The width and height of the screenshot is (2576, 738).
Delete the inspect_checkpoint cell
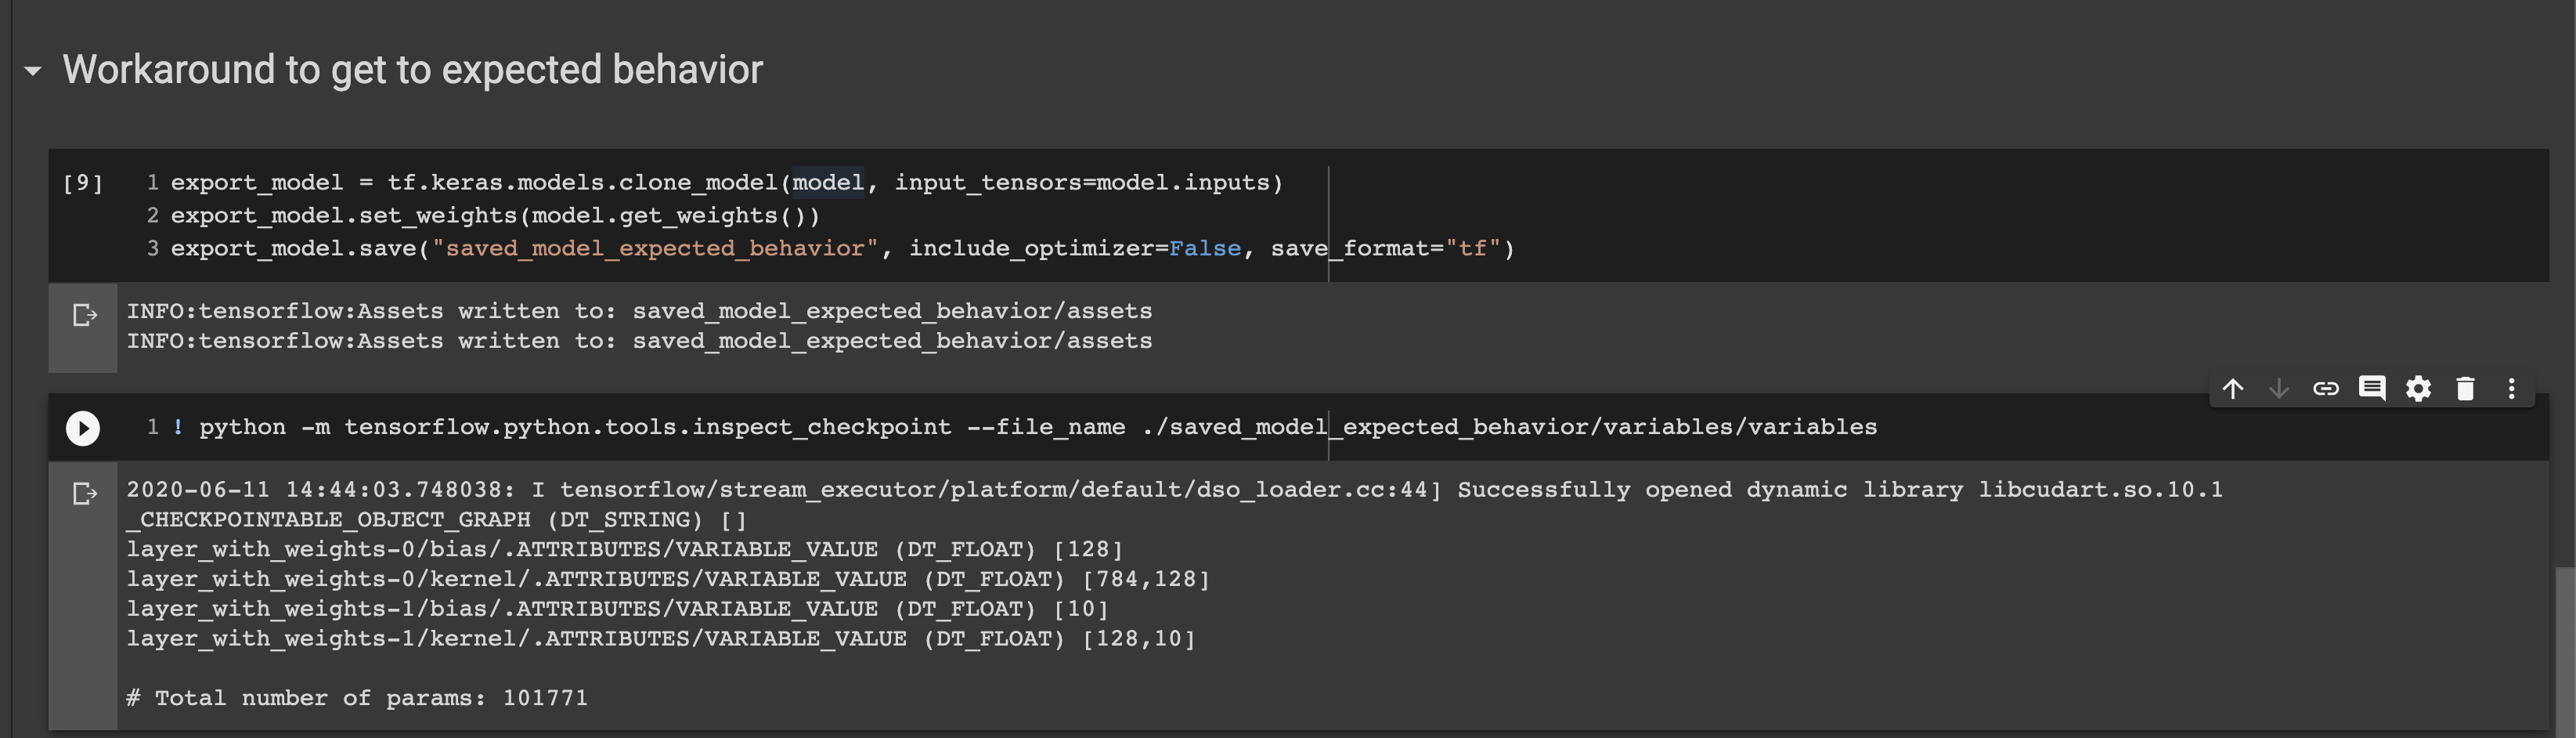click(2465, 389)
